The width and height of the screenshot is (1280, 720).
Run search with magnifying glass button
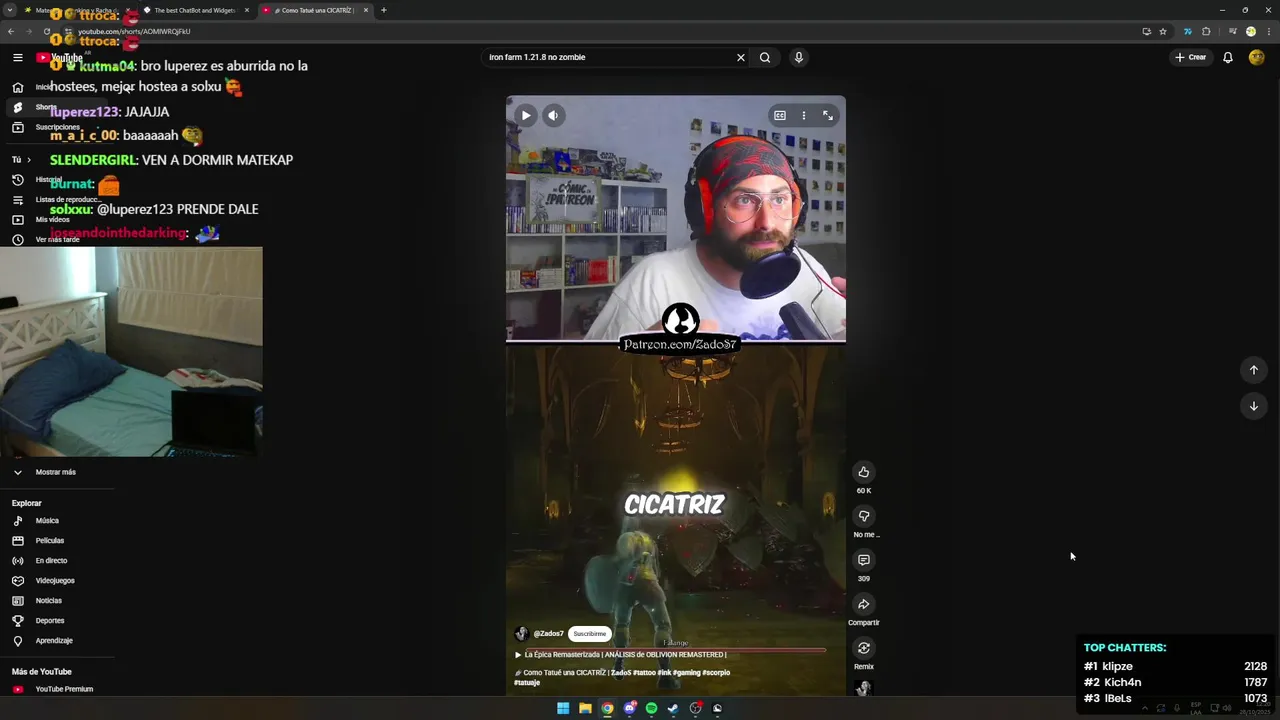[x=765, y=57]
